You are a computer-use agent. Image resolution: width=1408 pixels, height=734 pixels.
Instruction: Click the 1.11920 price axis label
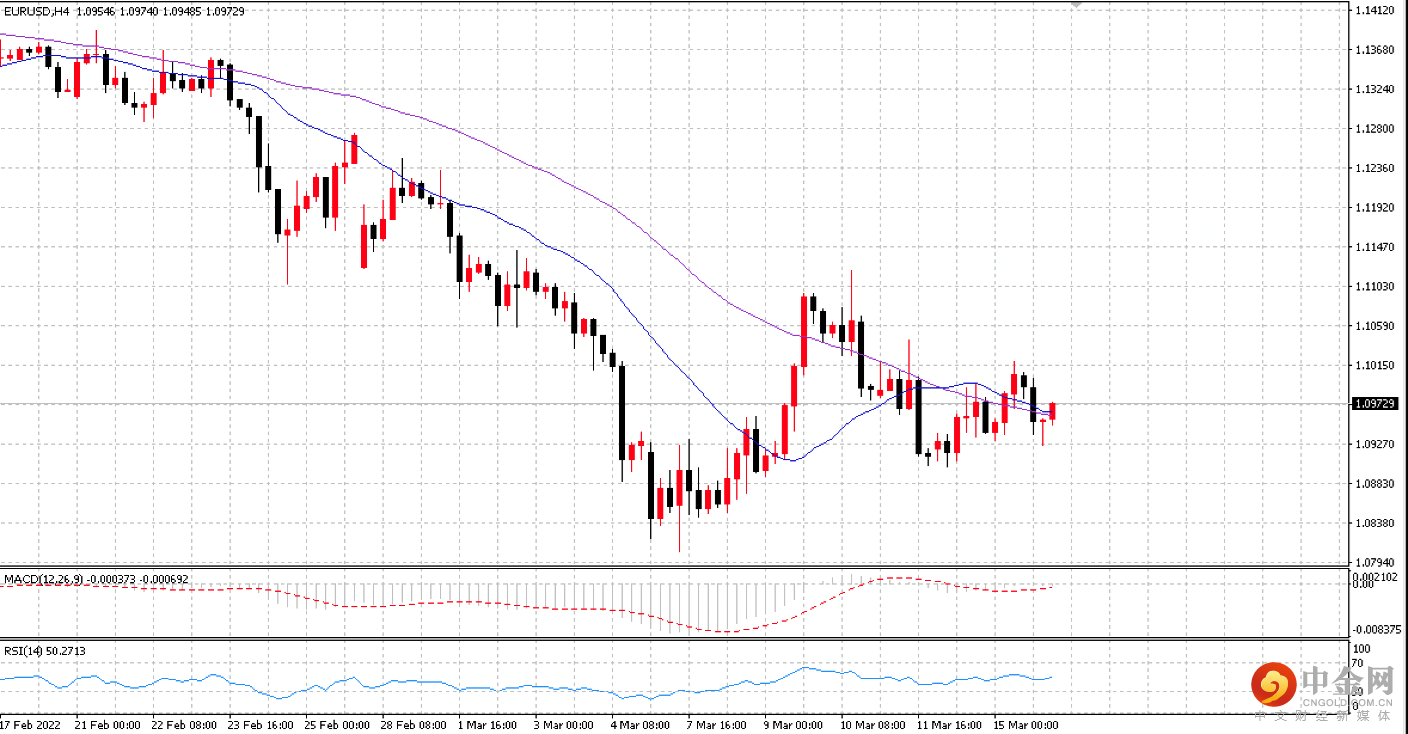(1373, 208)
